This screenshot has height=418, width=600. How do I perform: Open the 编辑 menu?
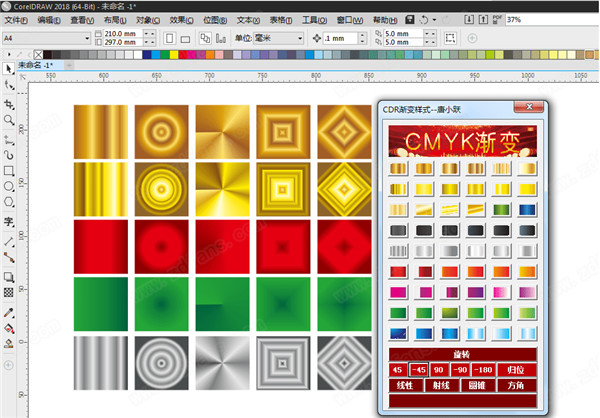coord(49,20)
